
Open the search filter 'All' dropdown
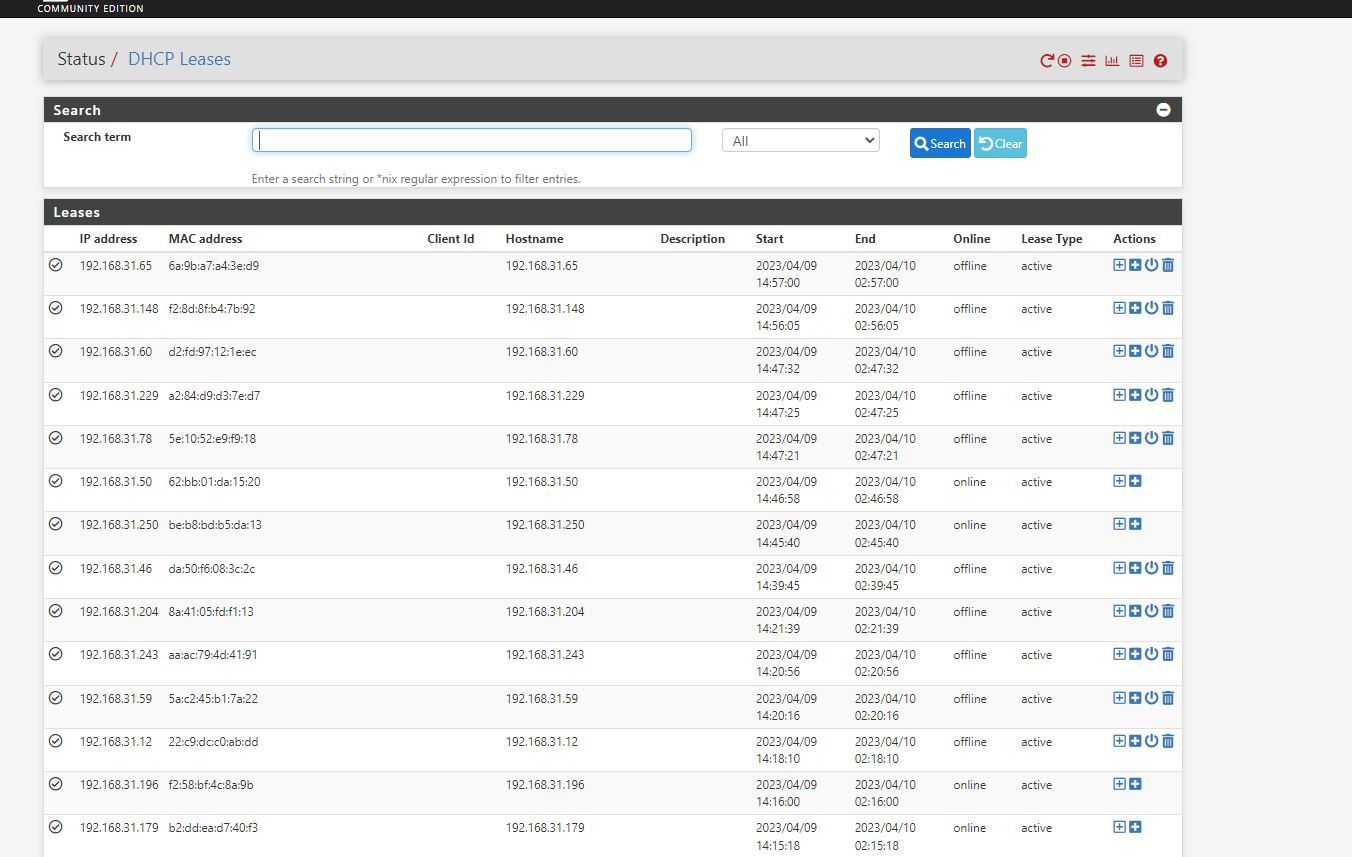coord(801,141)
